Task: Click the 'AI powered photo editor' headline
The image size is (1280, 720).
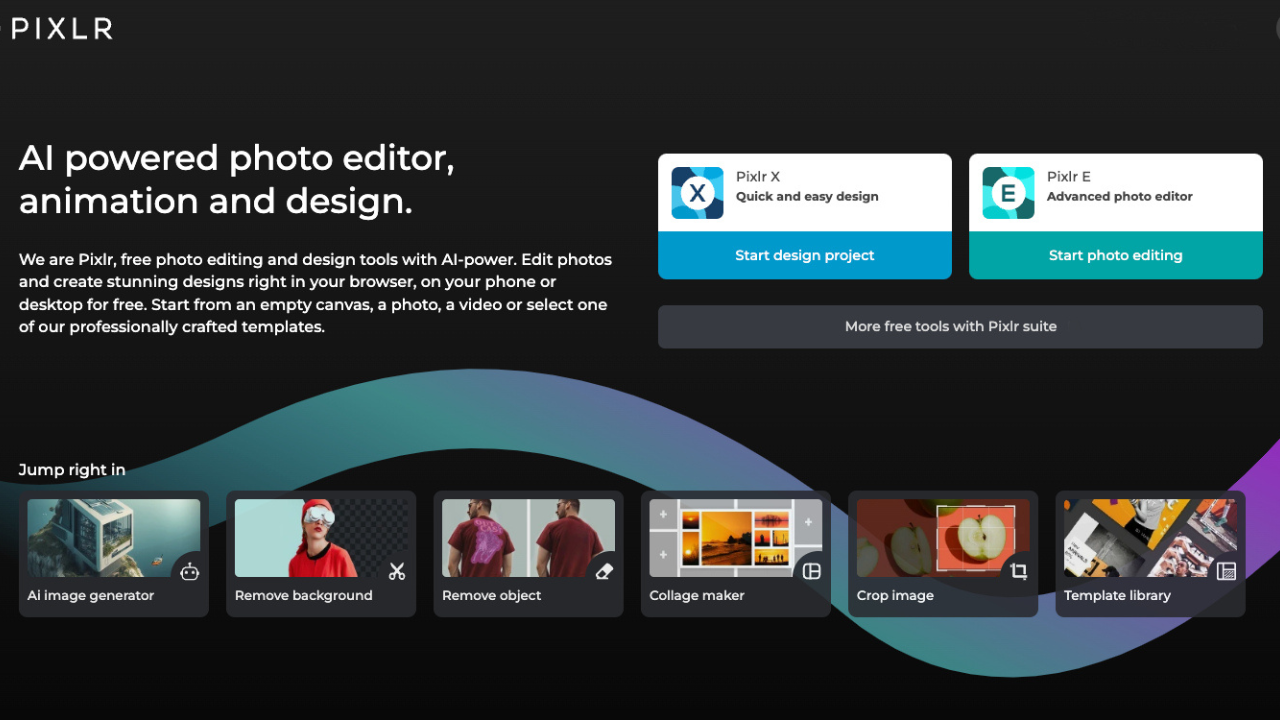Action: (x=237, y=180)
